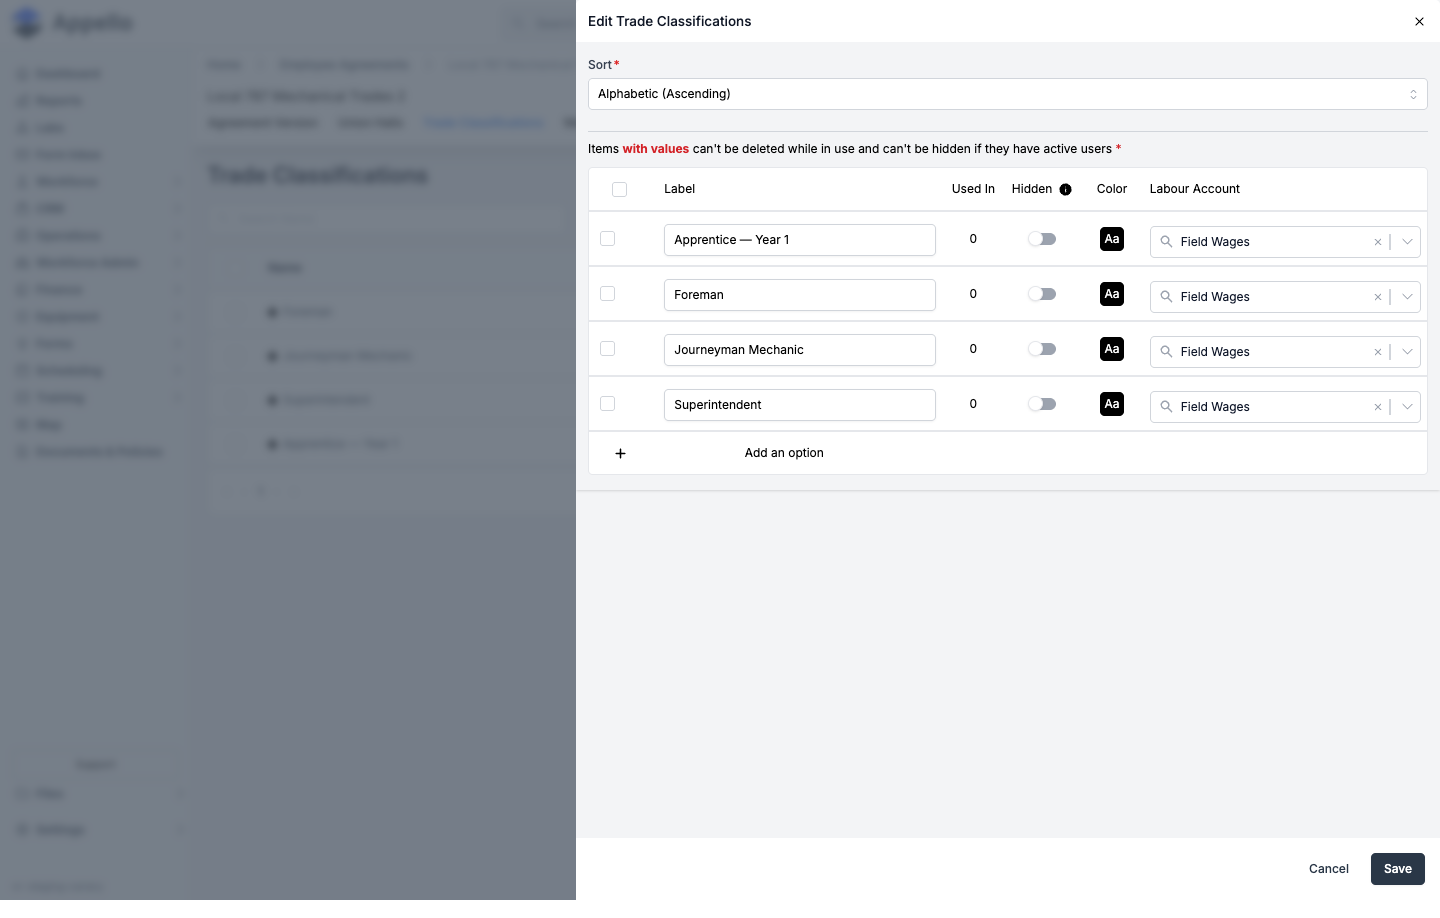Click the Add an option text
This screenshot has width=1440, height=918.
(784, 453)
